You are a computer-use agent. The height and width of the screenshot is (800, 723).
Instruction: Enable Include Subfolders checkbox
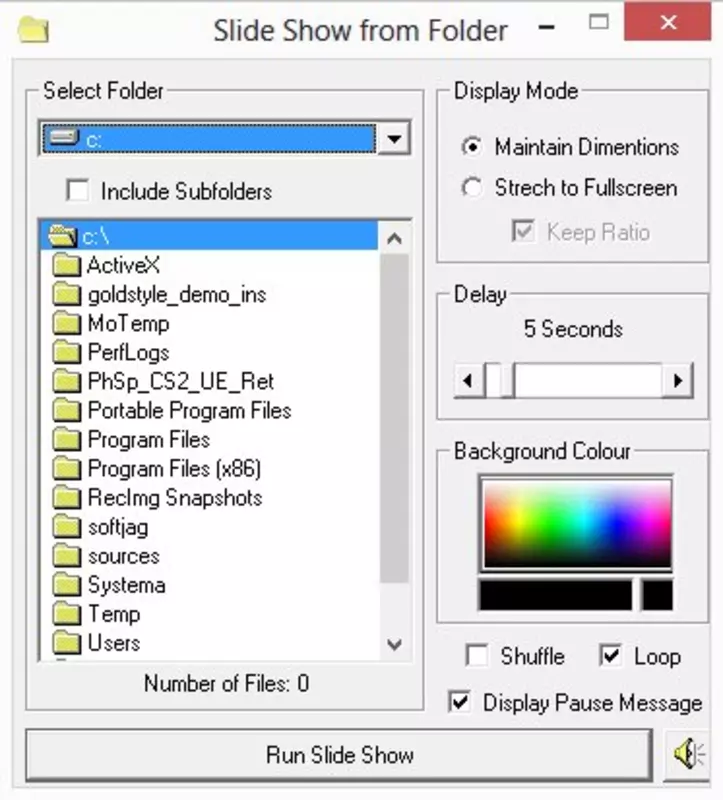tap(78, 191)
